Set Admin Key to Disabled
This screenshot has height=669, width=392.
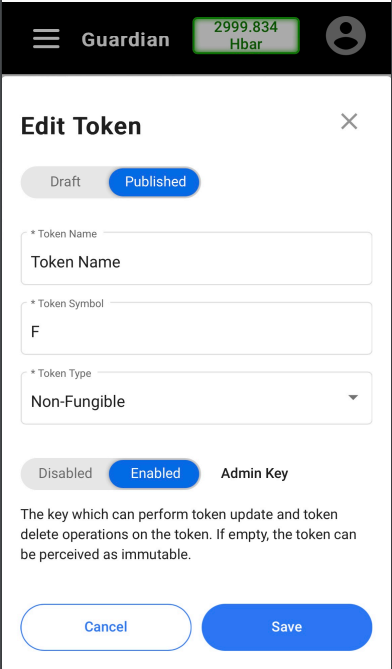pyautogui.click(x=65, y=474)
